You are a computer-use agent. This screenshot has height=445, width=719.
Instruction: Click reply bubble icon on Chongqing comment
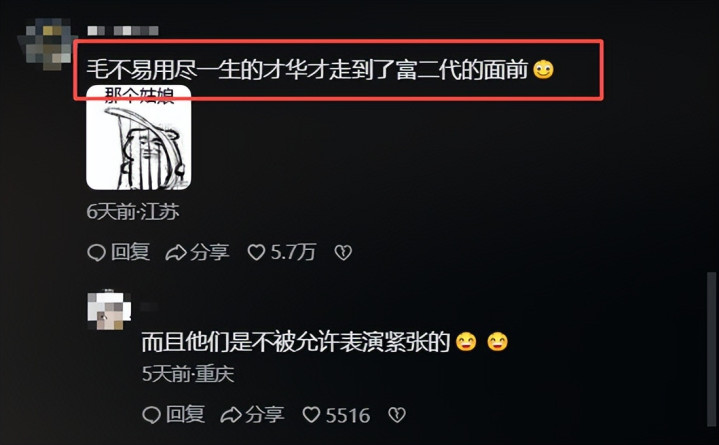pos(151,415)
